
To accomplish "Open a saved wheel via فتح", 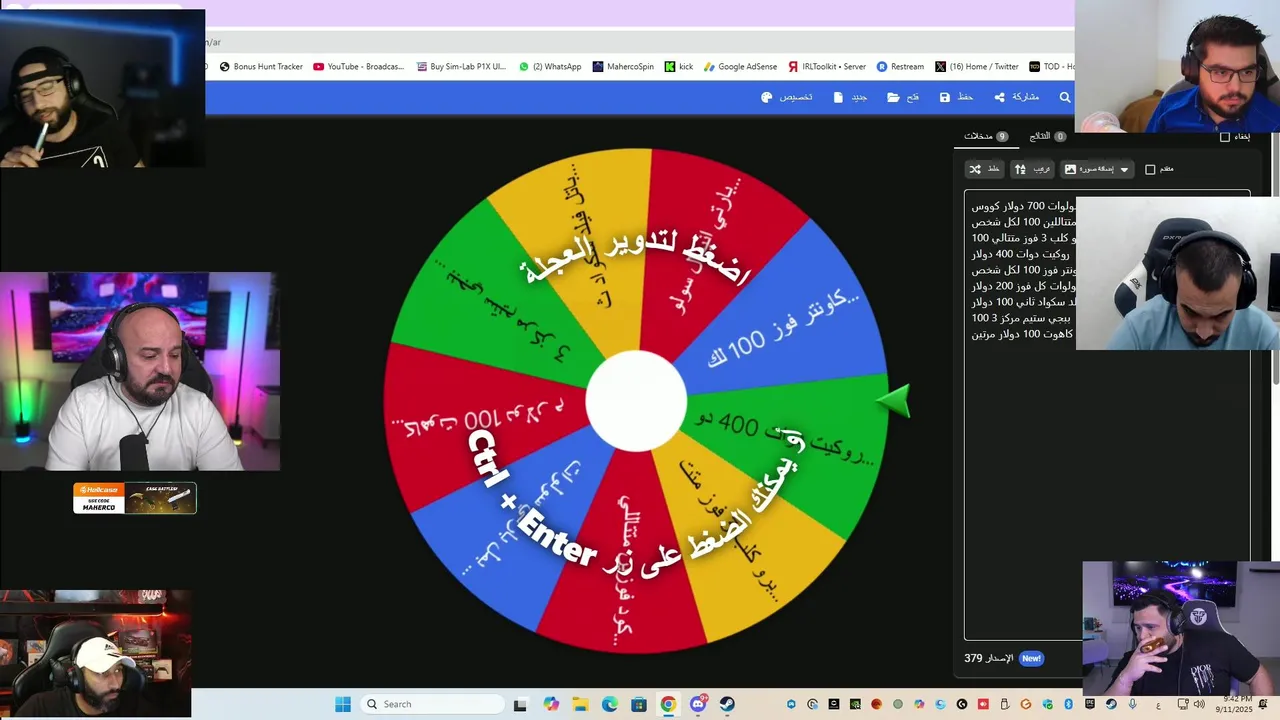I will 904,97.
